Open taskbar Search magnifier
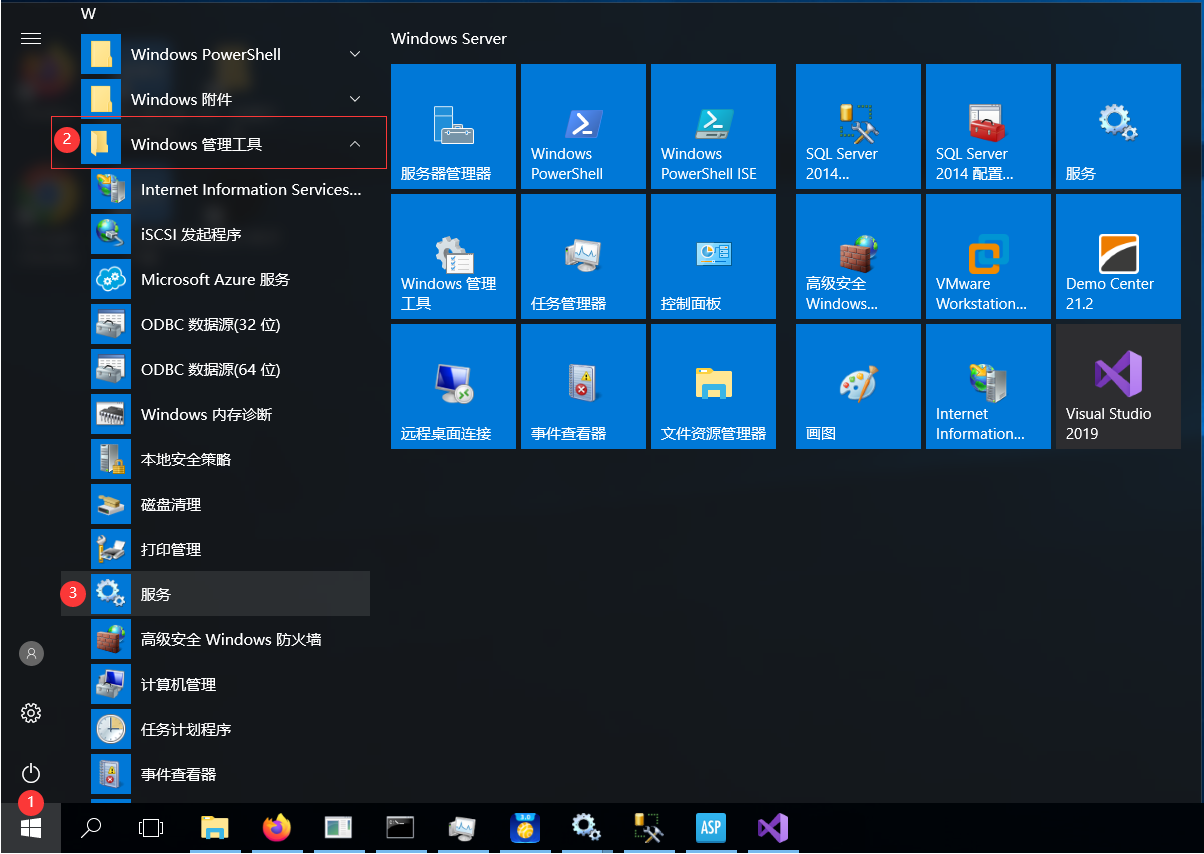This screenshot has width=1204, height=854. 91,828
